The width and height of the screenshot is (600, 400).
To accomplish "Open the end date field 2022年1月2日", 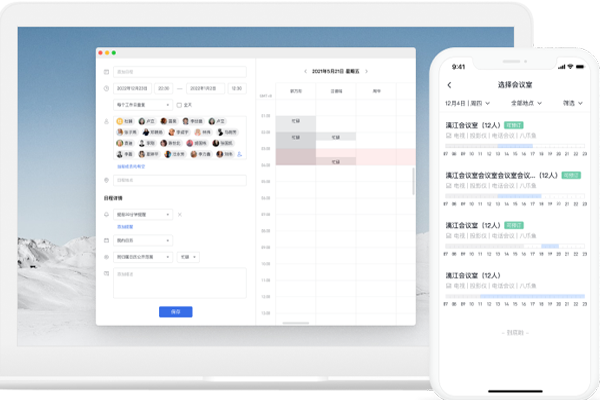I will [205, 88].
